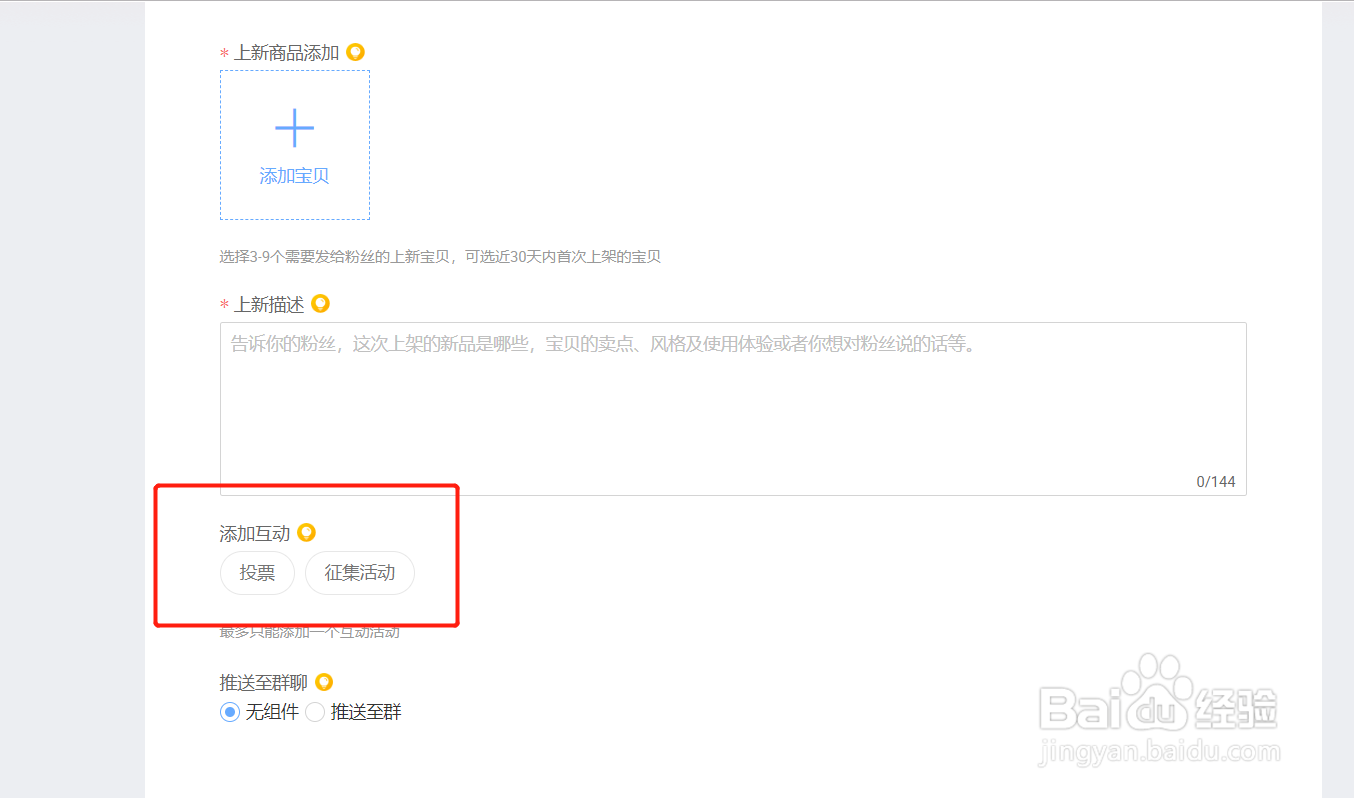Click the 添加宝贝 text link
The height and width of the screenshot is (798, 1354).
click(x=294, y=176)
